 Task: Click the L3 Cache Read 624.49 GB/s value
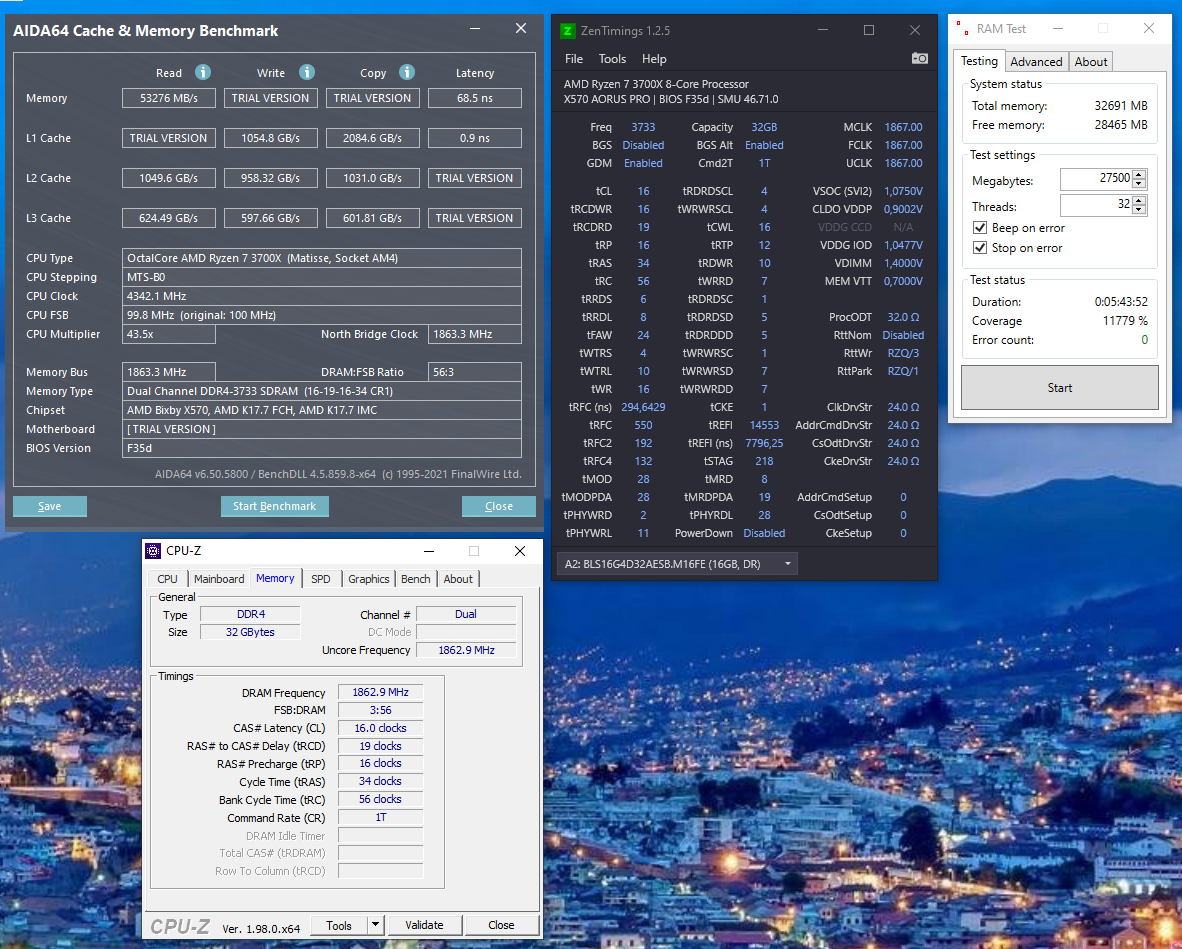[x=169, y=218]
